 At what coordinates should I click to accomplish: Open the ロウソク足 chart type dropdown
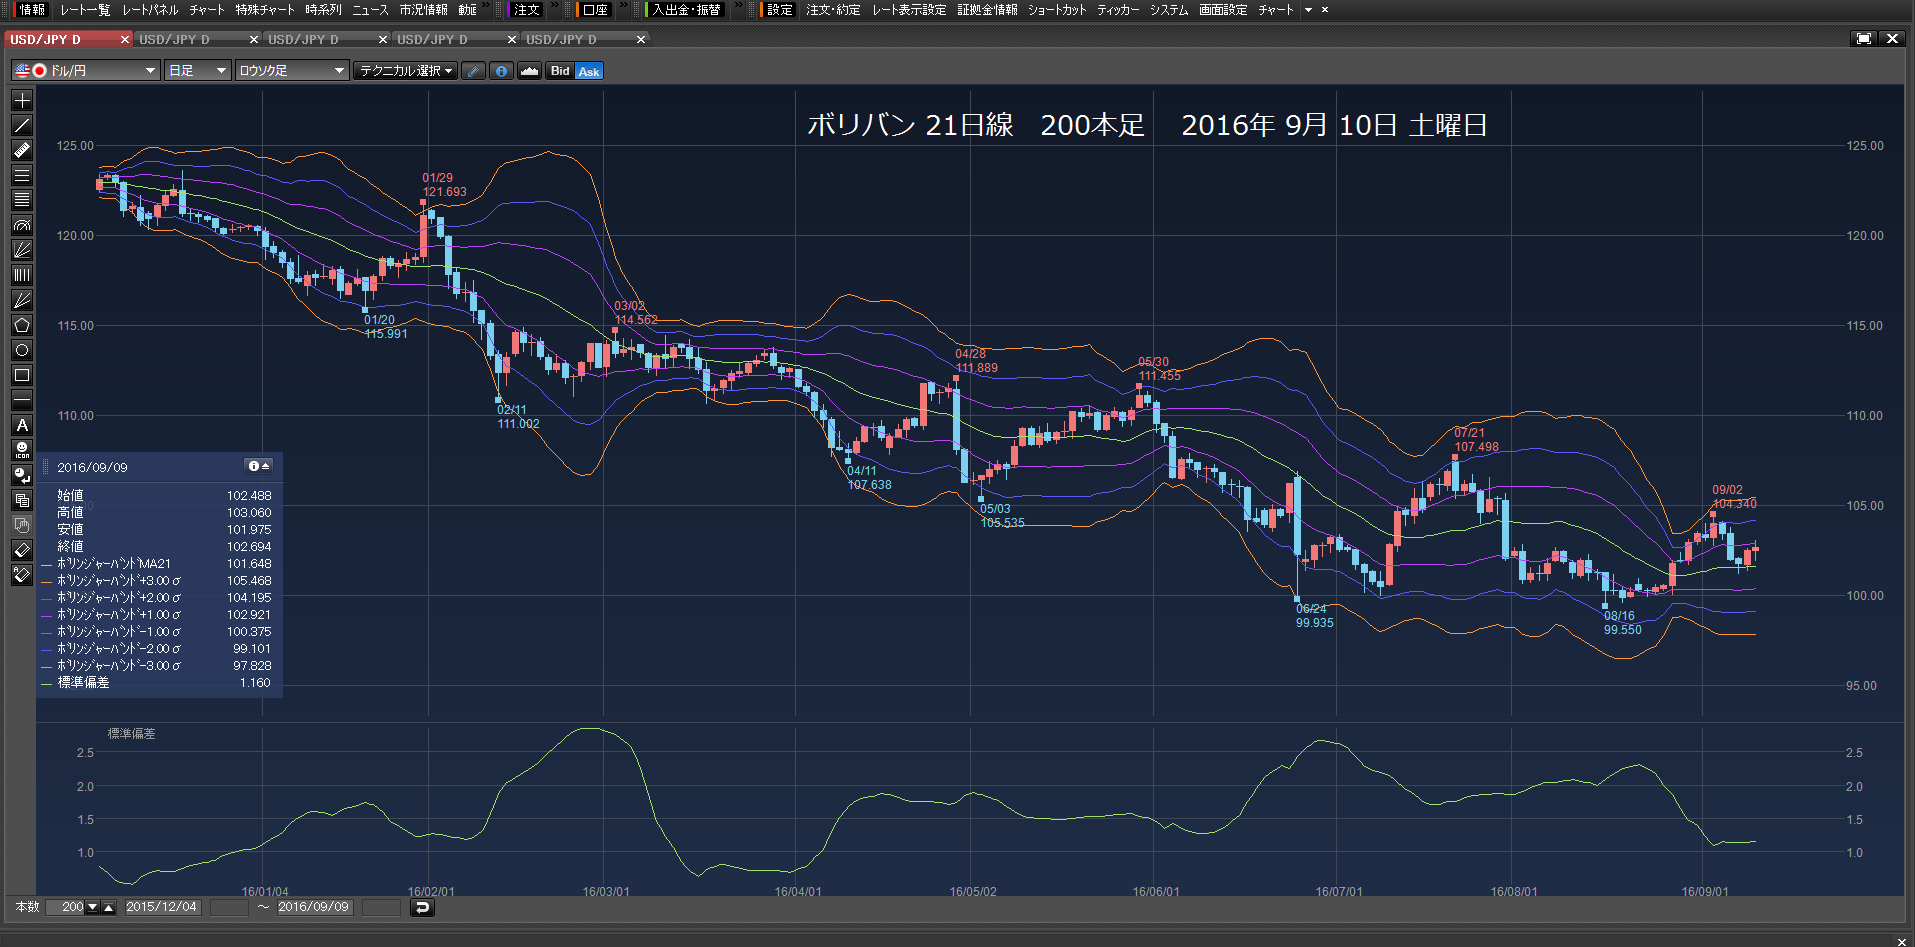[x=291, y=71]
